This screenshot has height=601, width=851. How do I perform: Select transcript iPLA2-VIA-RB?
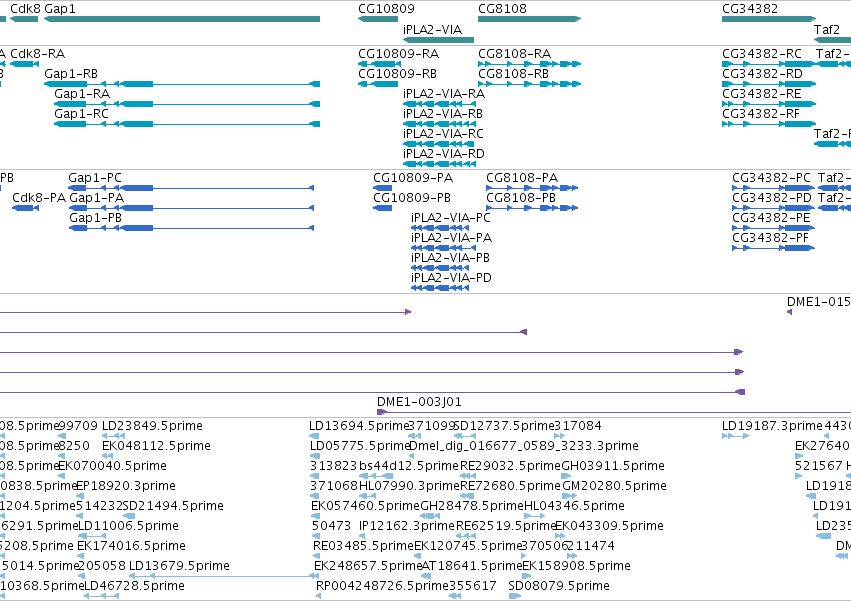click(439, 124)
